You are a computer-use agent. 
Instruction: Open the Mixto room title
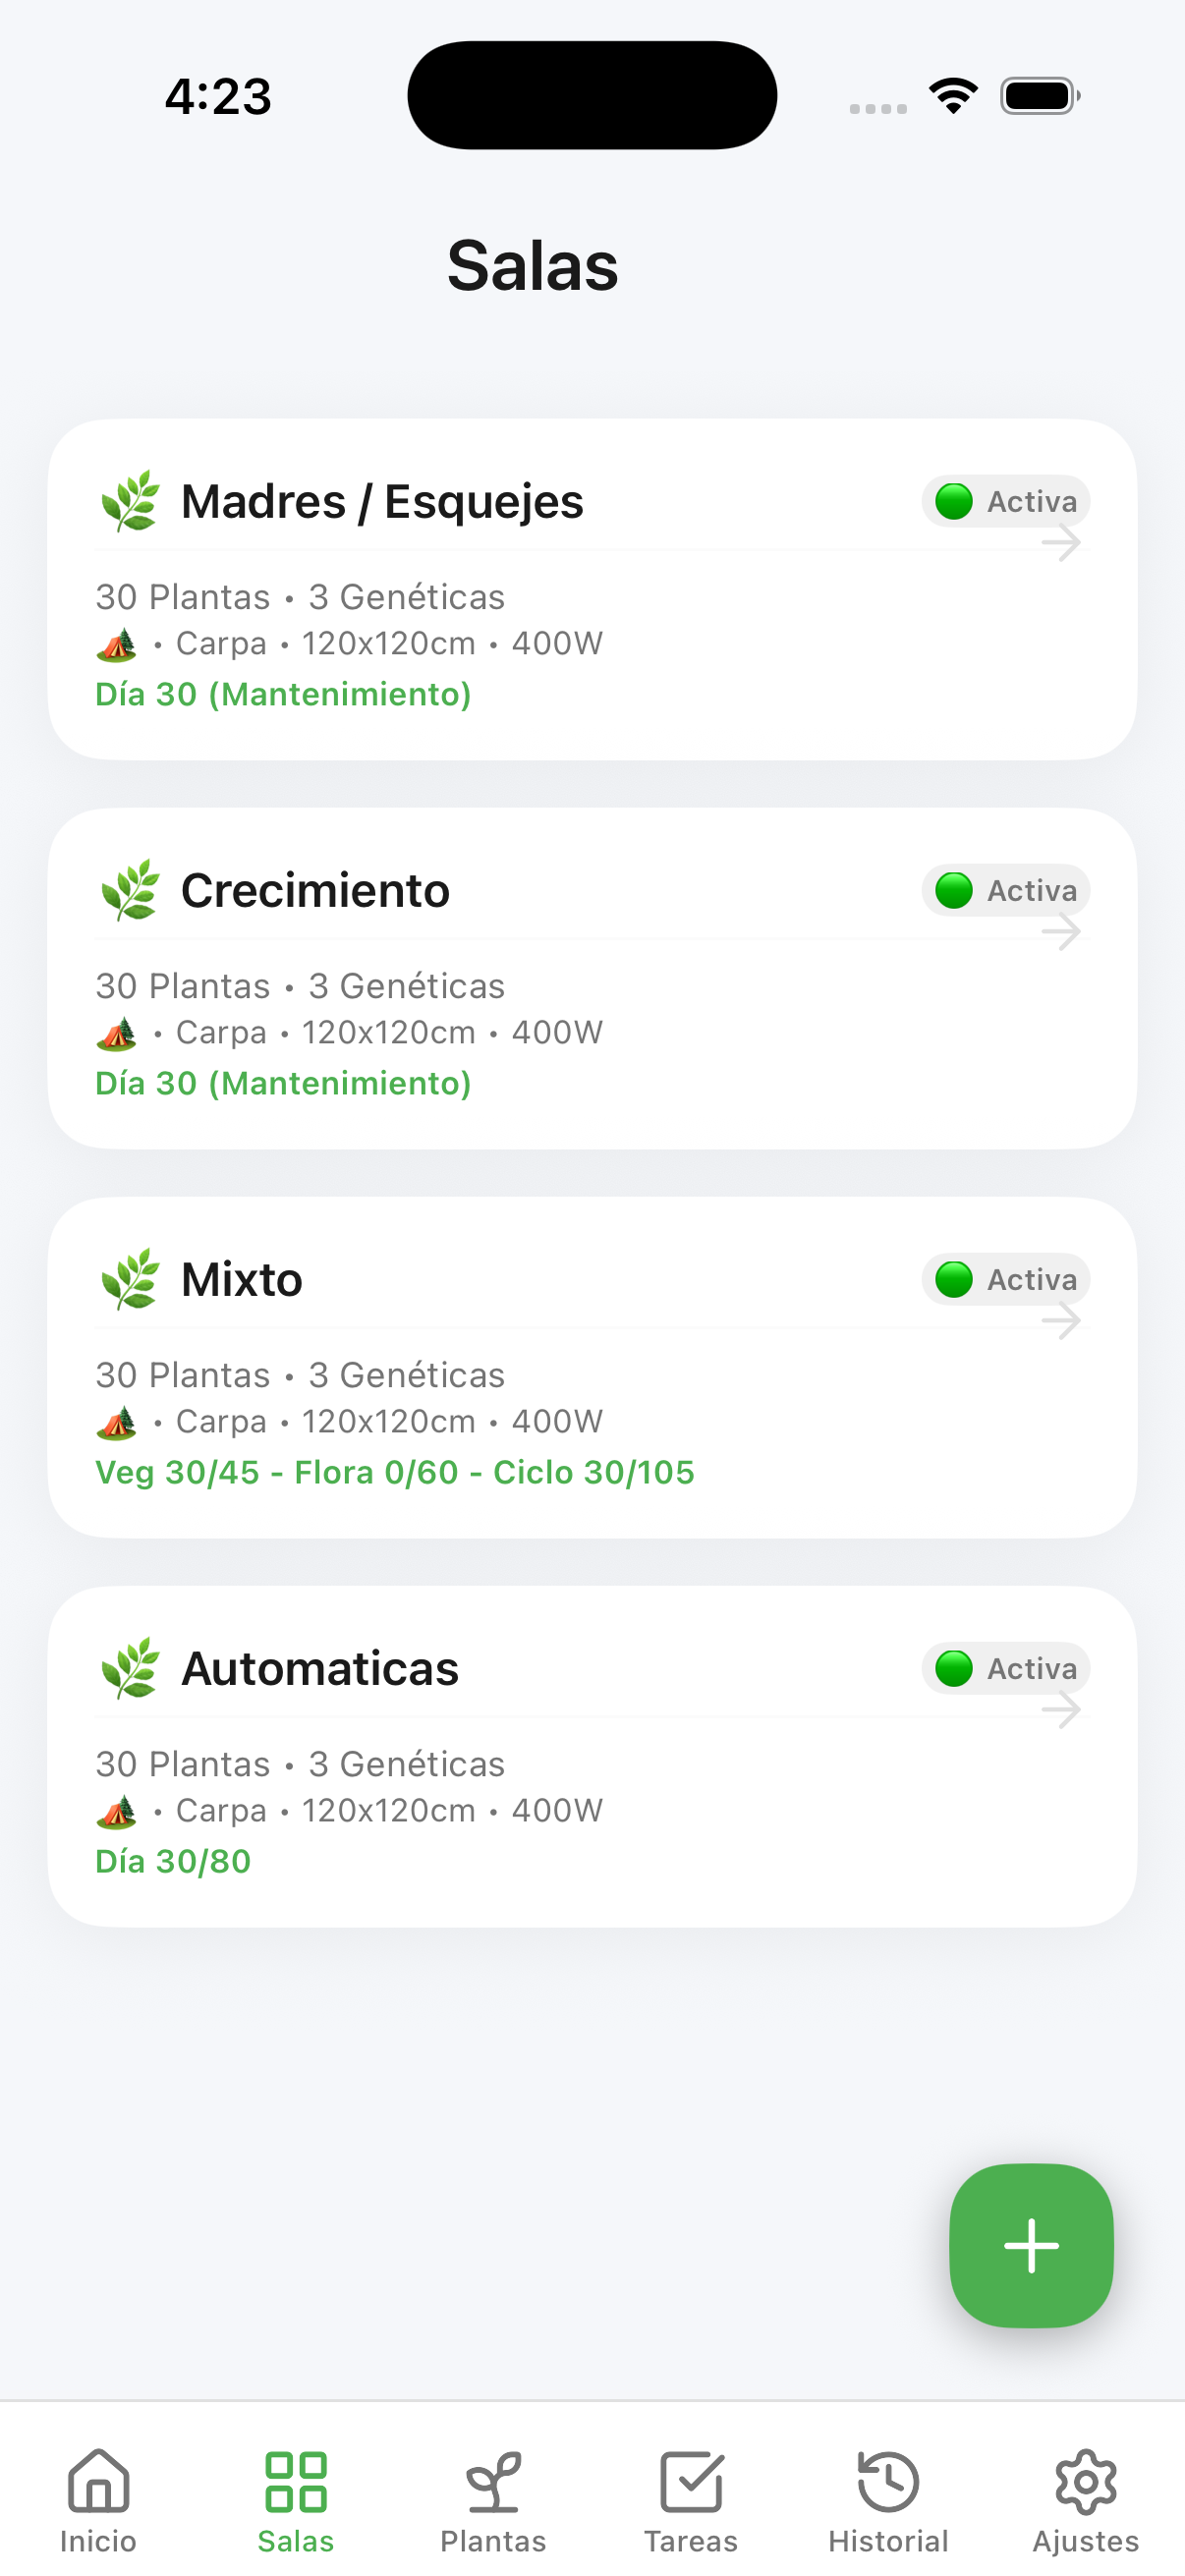[x=241, y=1279]
